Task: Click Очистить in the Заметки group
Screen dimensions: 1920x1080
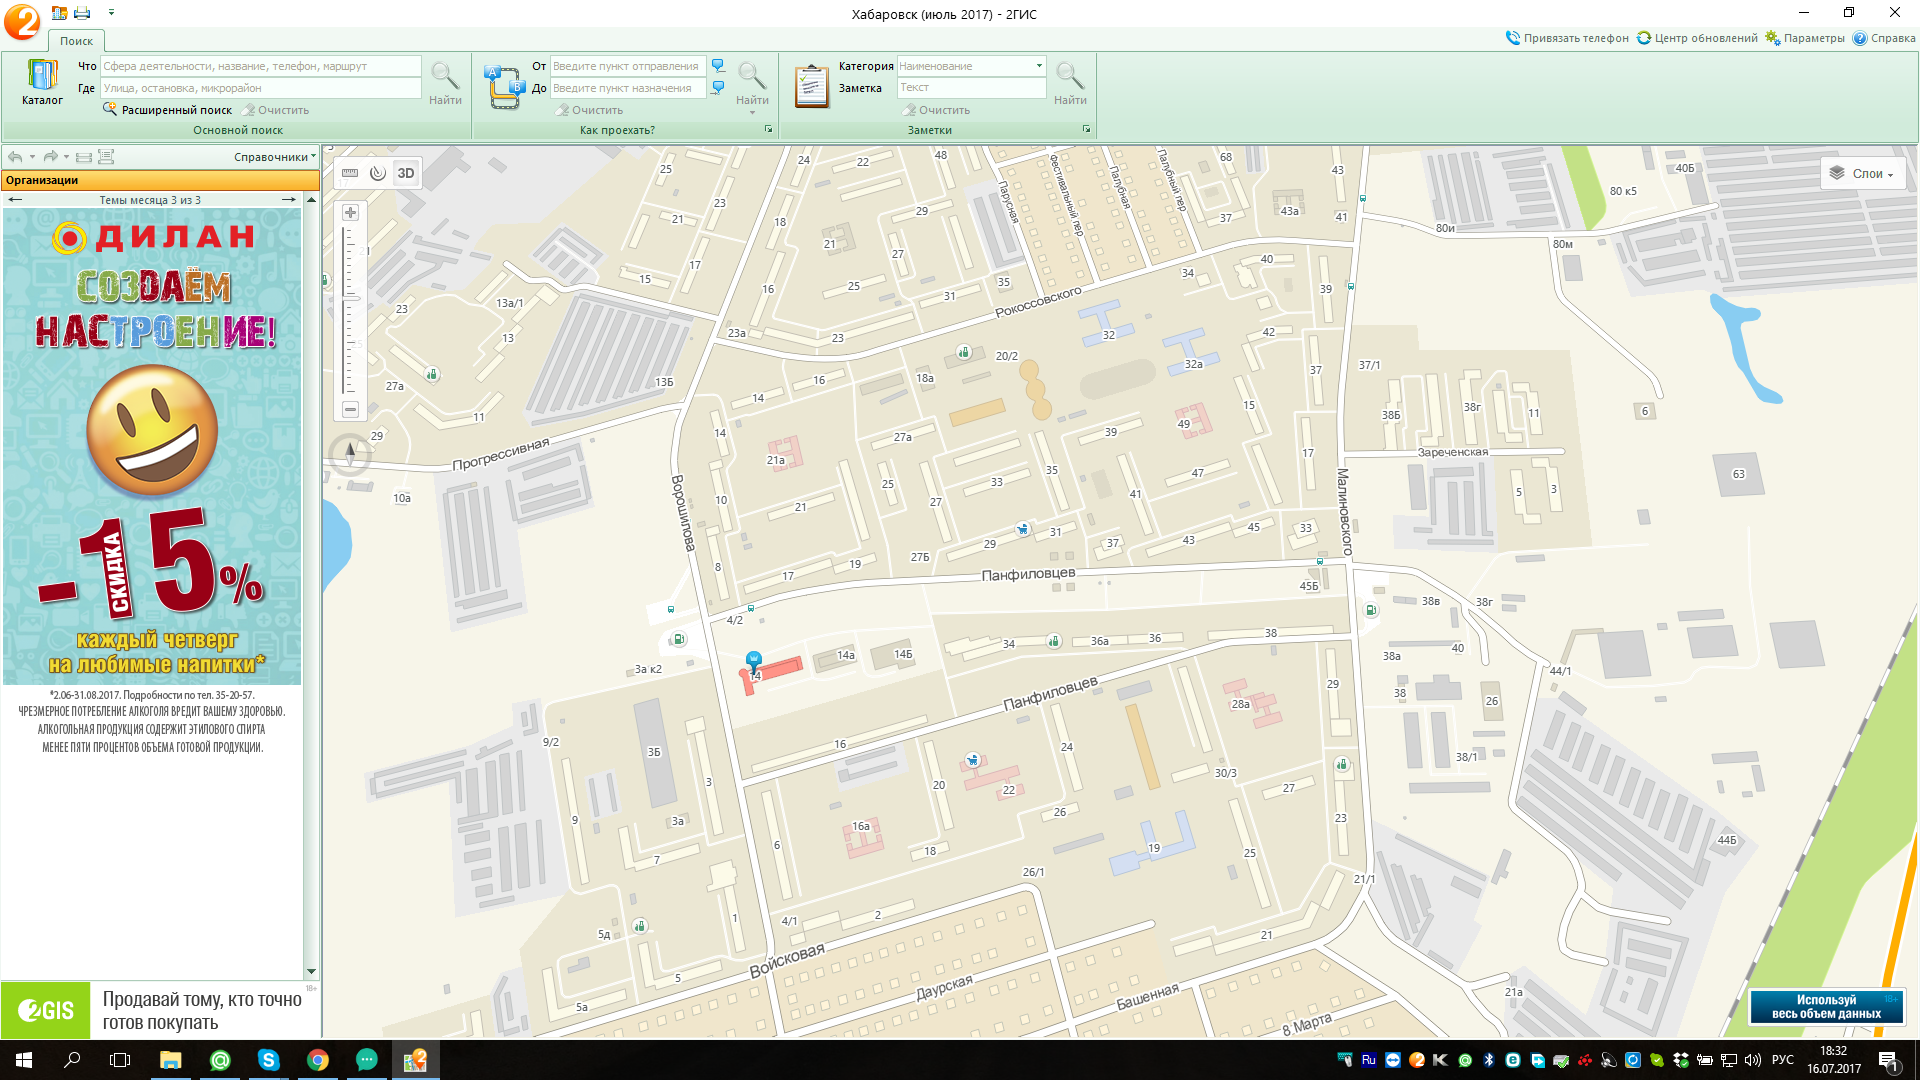Action: [936, 110]
